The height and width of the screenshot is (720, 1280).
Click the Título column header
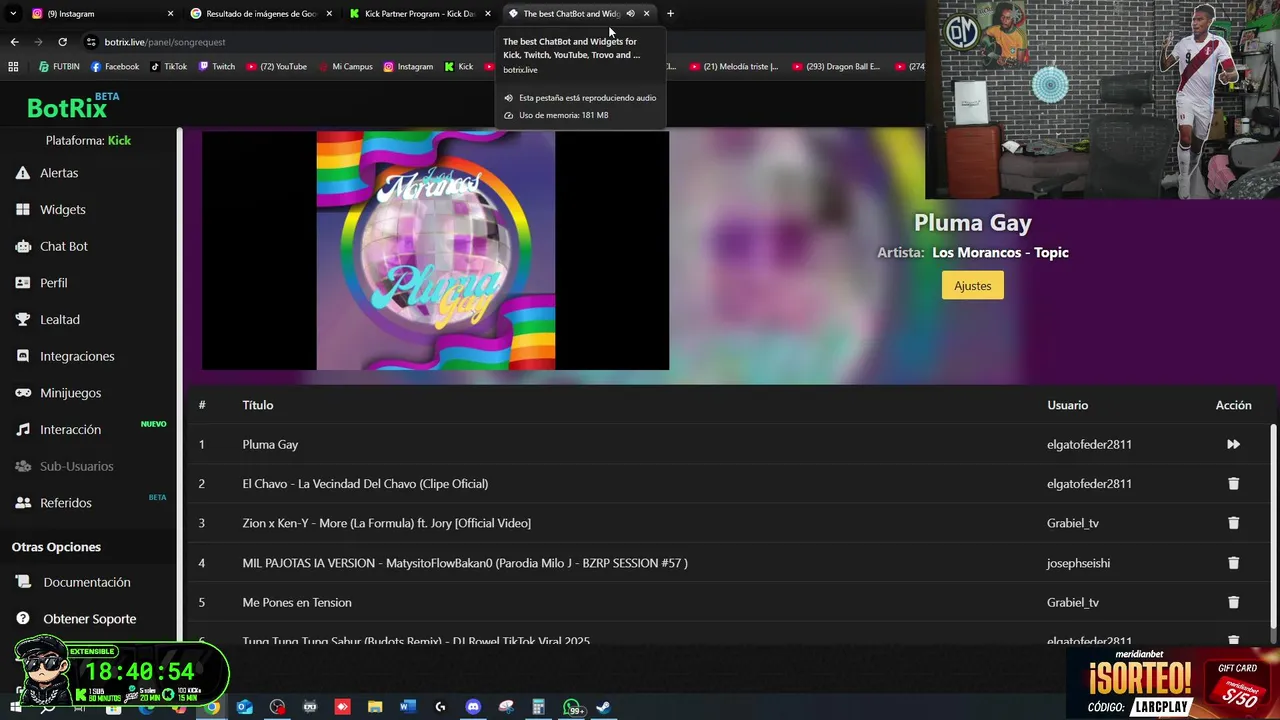[x=258, y=405]
